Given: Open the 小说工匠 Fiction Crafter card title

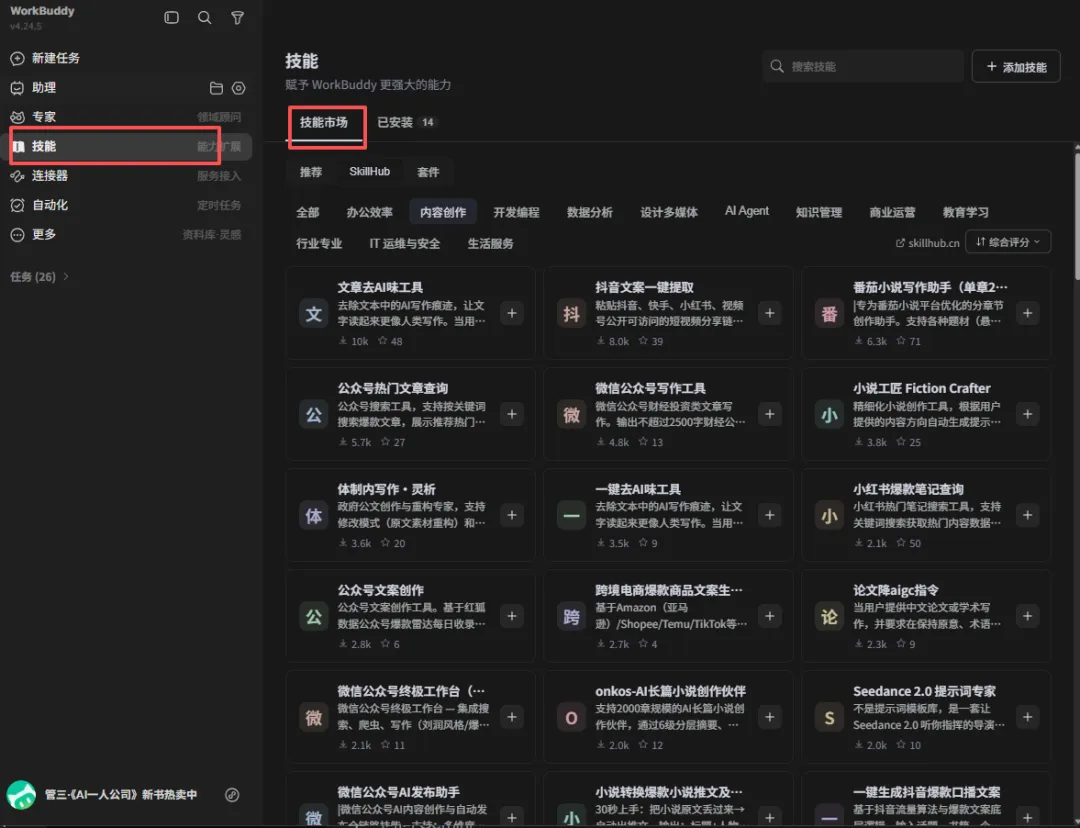Looking at the screenshot, I should pos(922,389).
